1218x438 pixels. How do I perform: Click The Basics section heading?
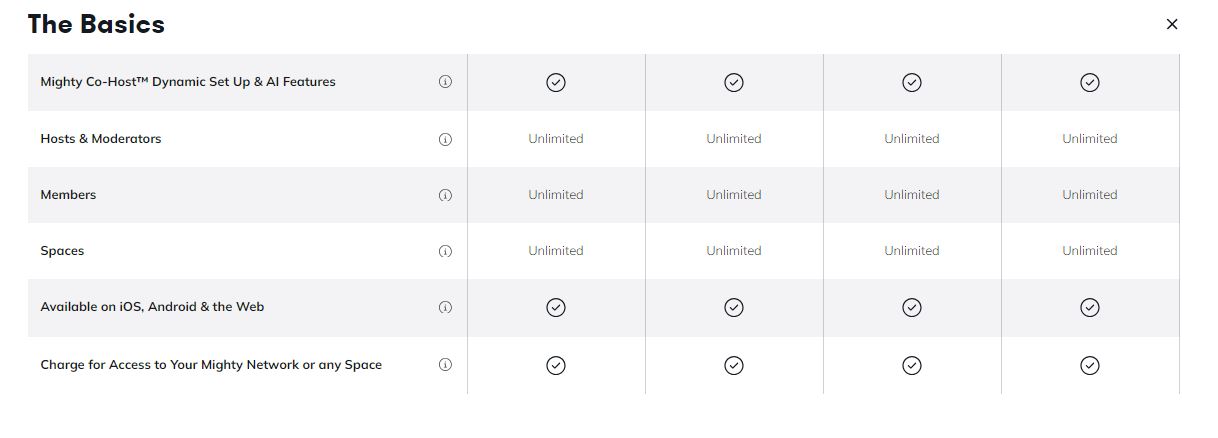click(96, 24)
